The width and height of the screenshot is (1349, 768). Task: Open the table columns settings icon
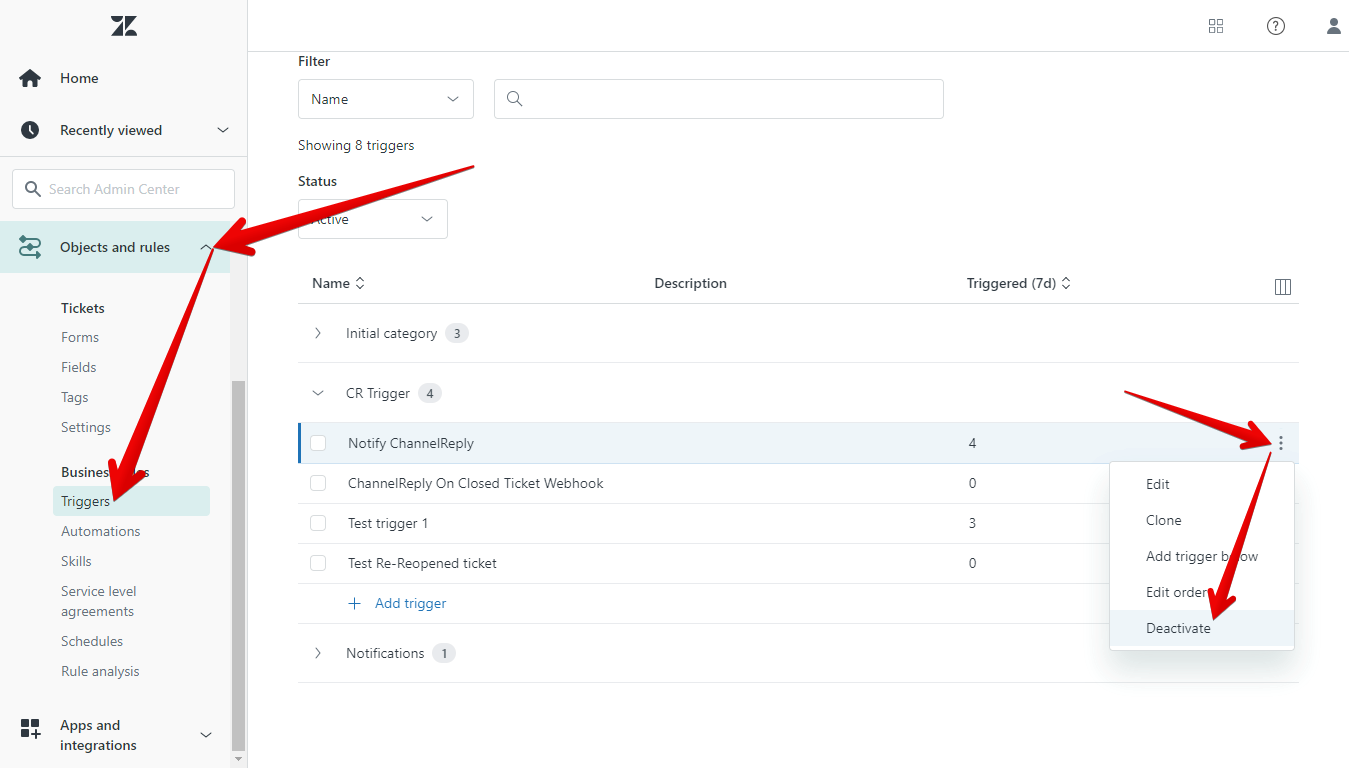click(x=1283, y=287)
